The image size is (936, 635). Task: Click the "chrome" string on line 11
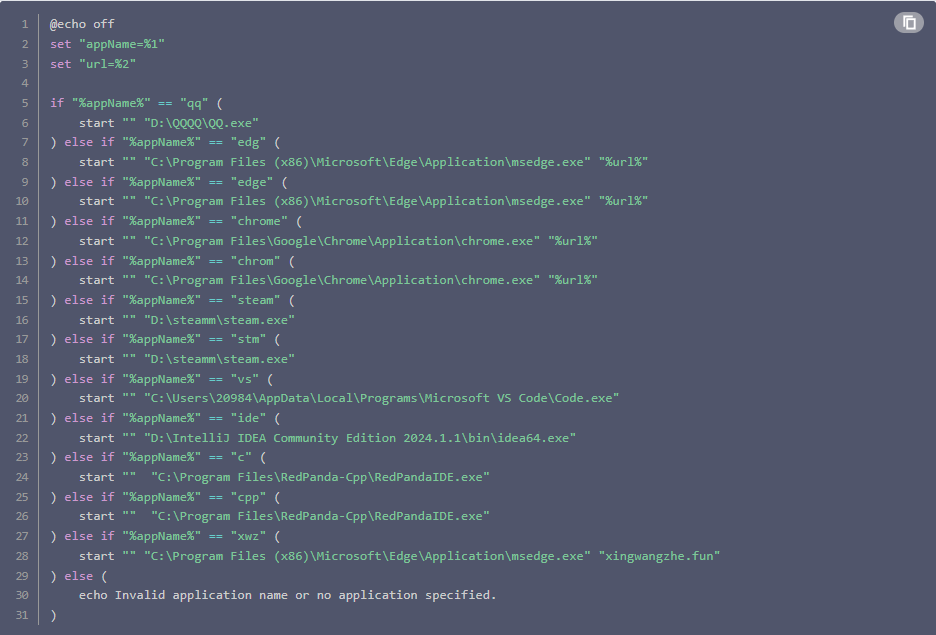[259, 221]
